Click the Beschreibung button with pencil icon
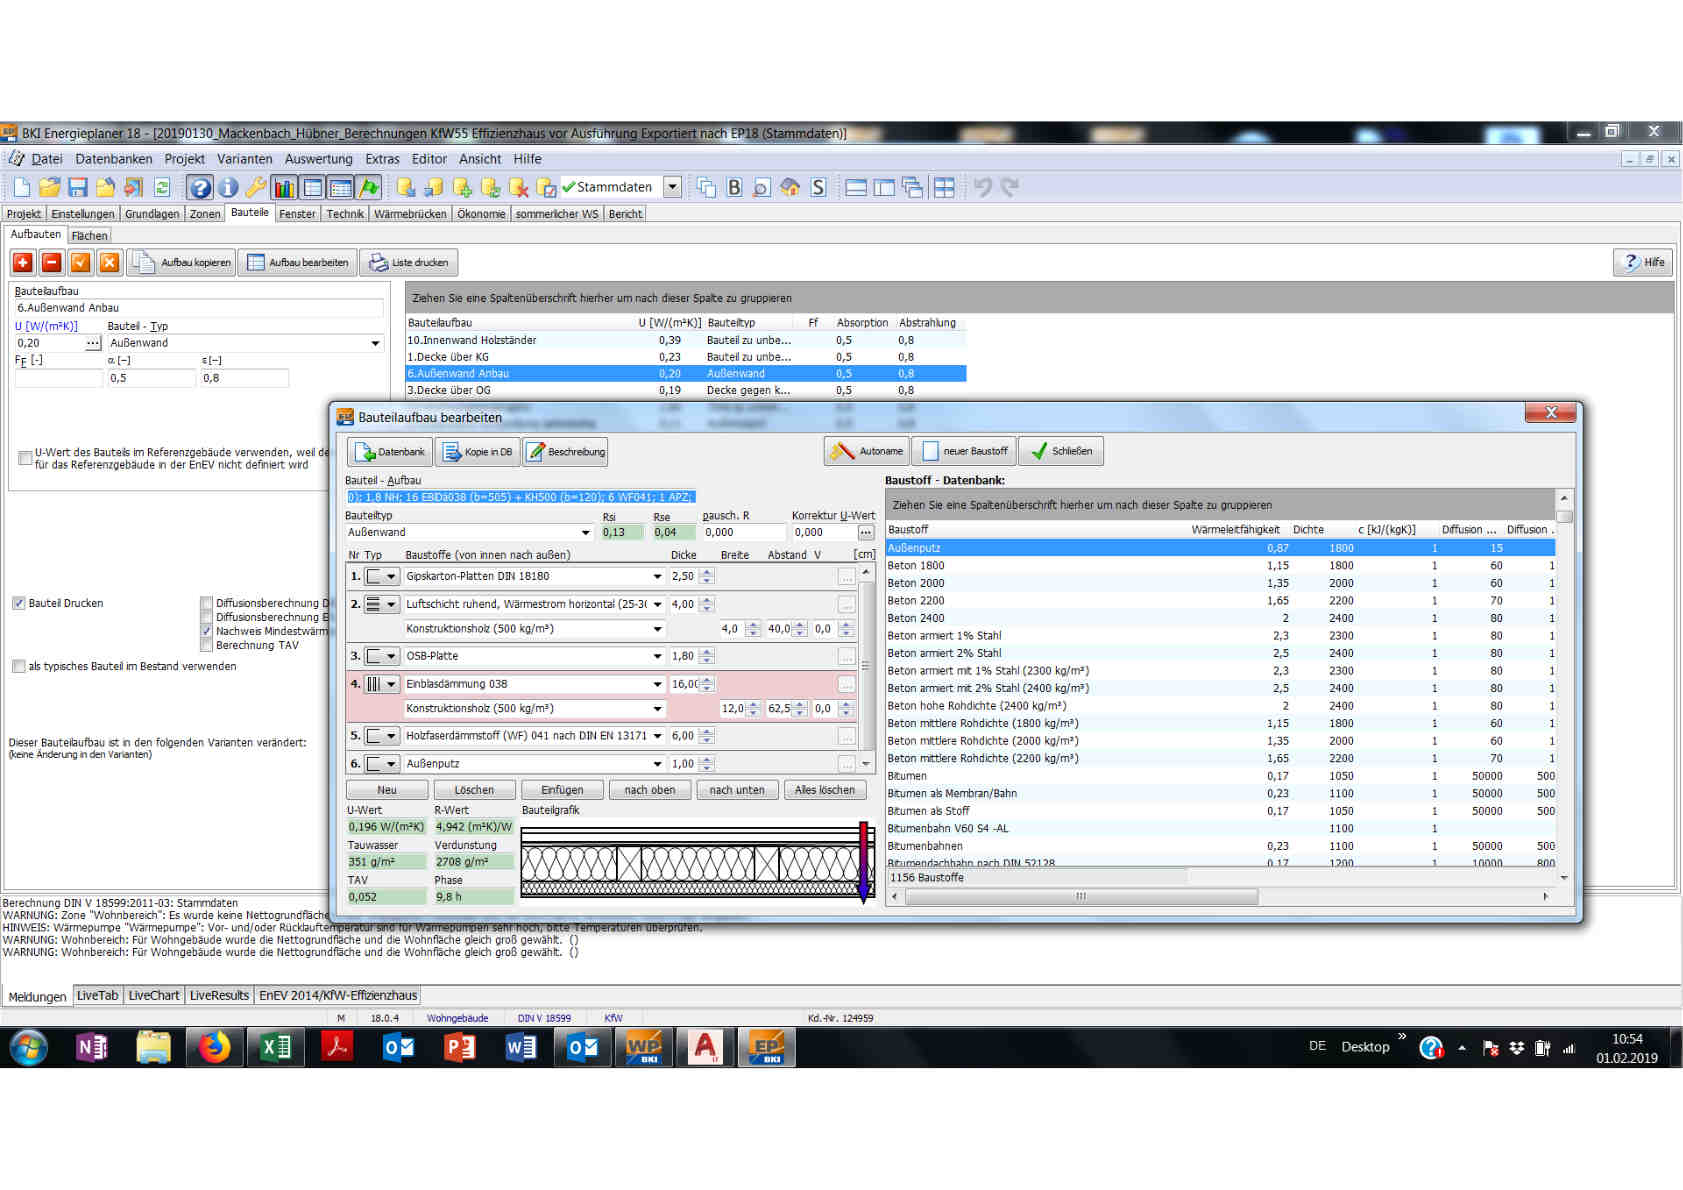The width and height of the screenshot is (1683, 1190). [x=566, y=451]
